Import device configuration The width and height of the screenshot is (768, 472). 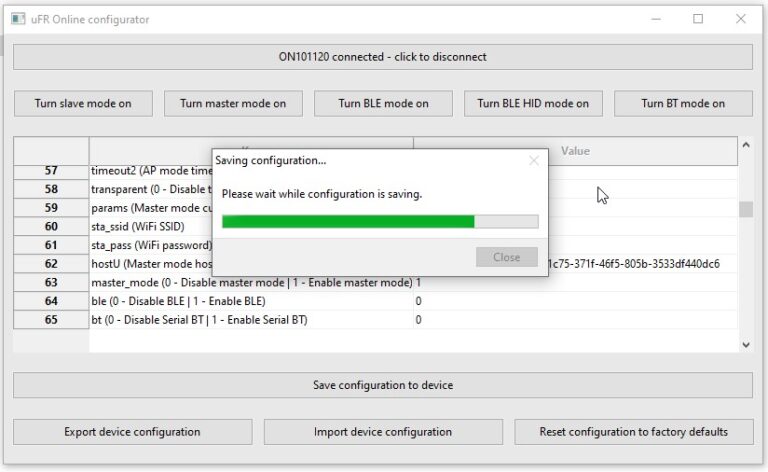pos(383,432)
